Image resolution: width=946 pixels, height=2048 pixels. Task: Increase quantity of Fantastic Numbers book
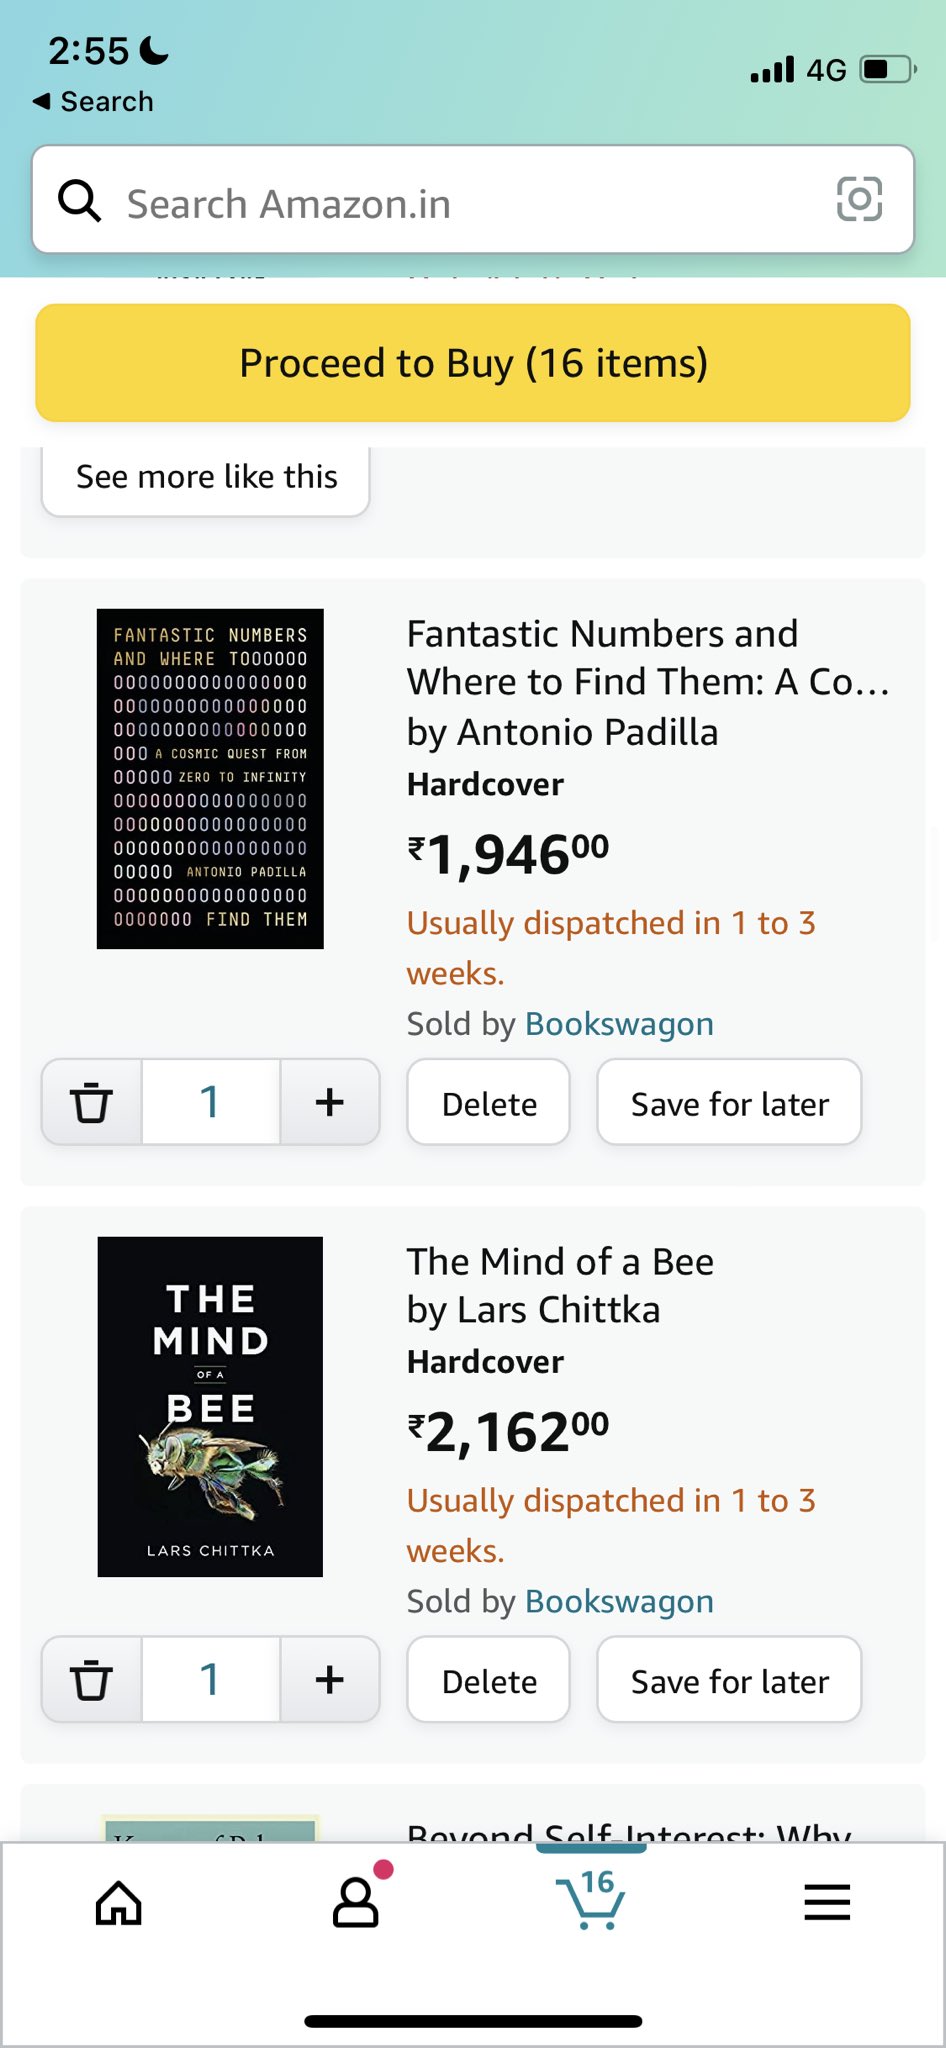click(x=329, y=1102)
